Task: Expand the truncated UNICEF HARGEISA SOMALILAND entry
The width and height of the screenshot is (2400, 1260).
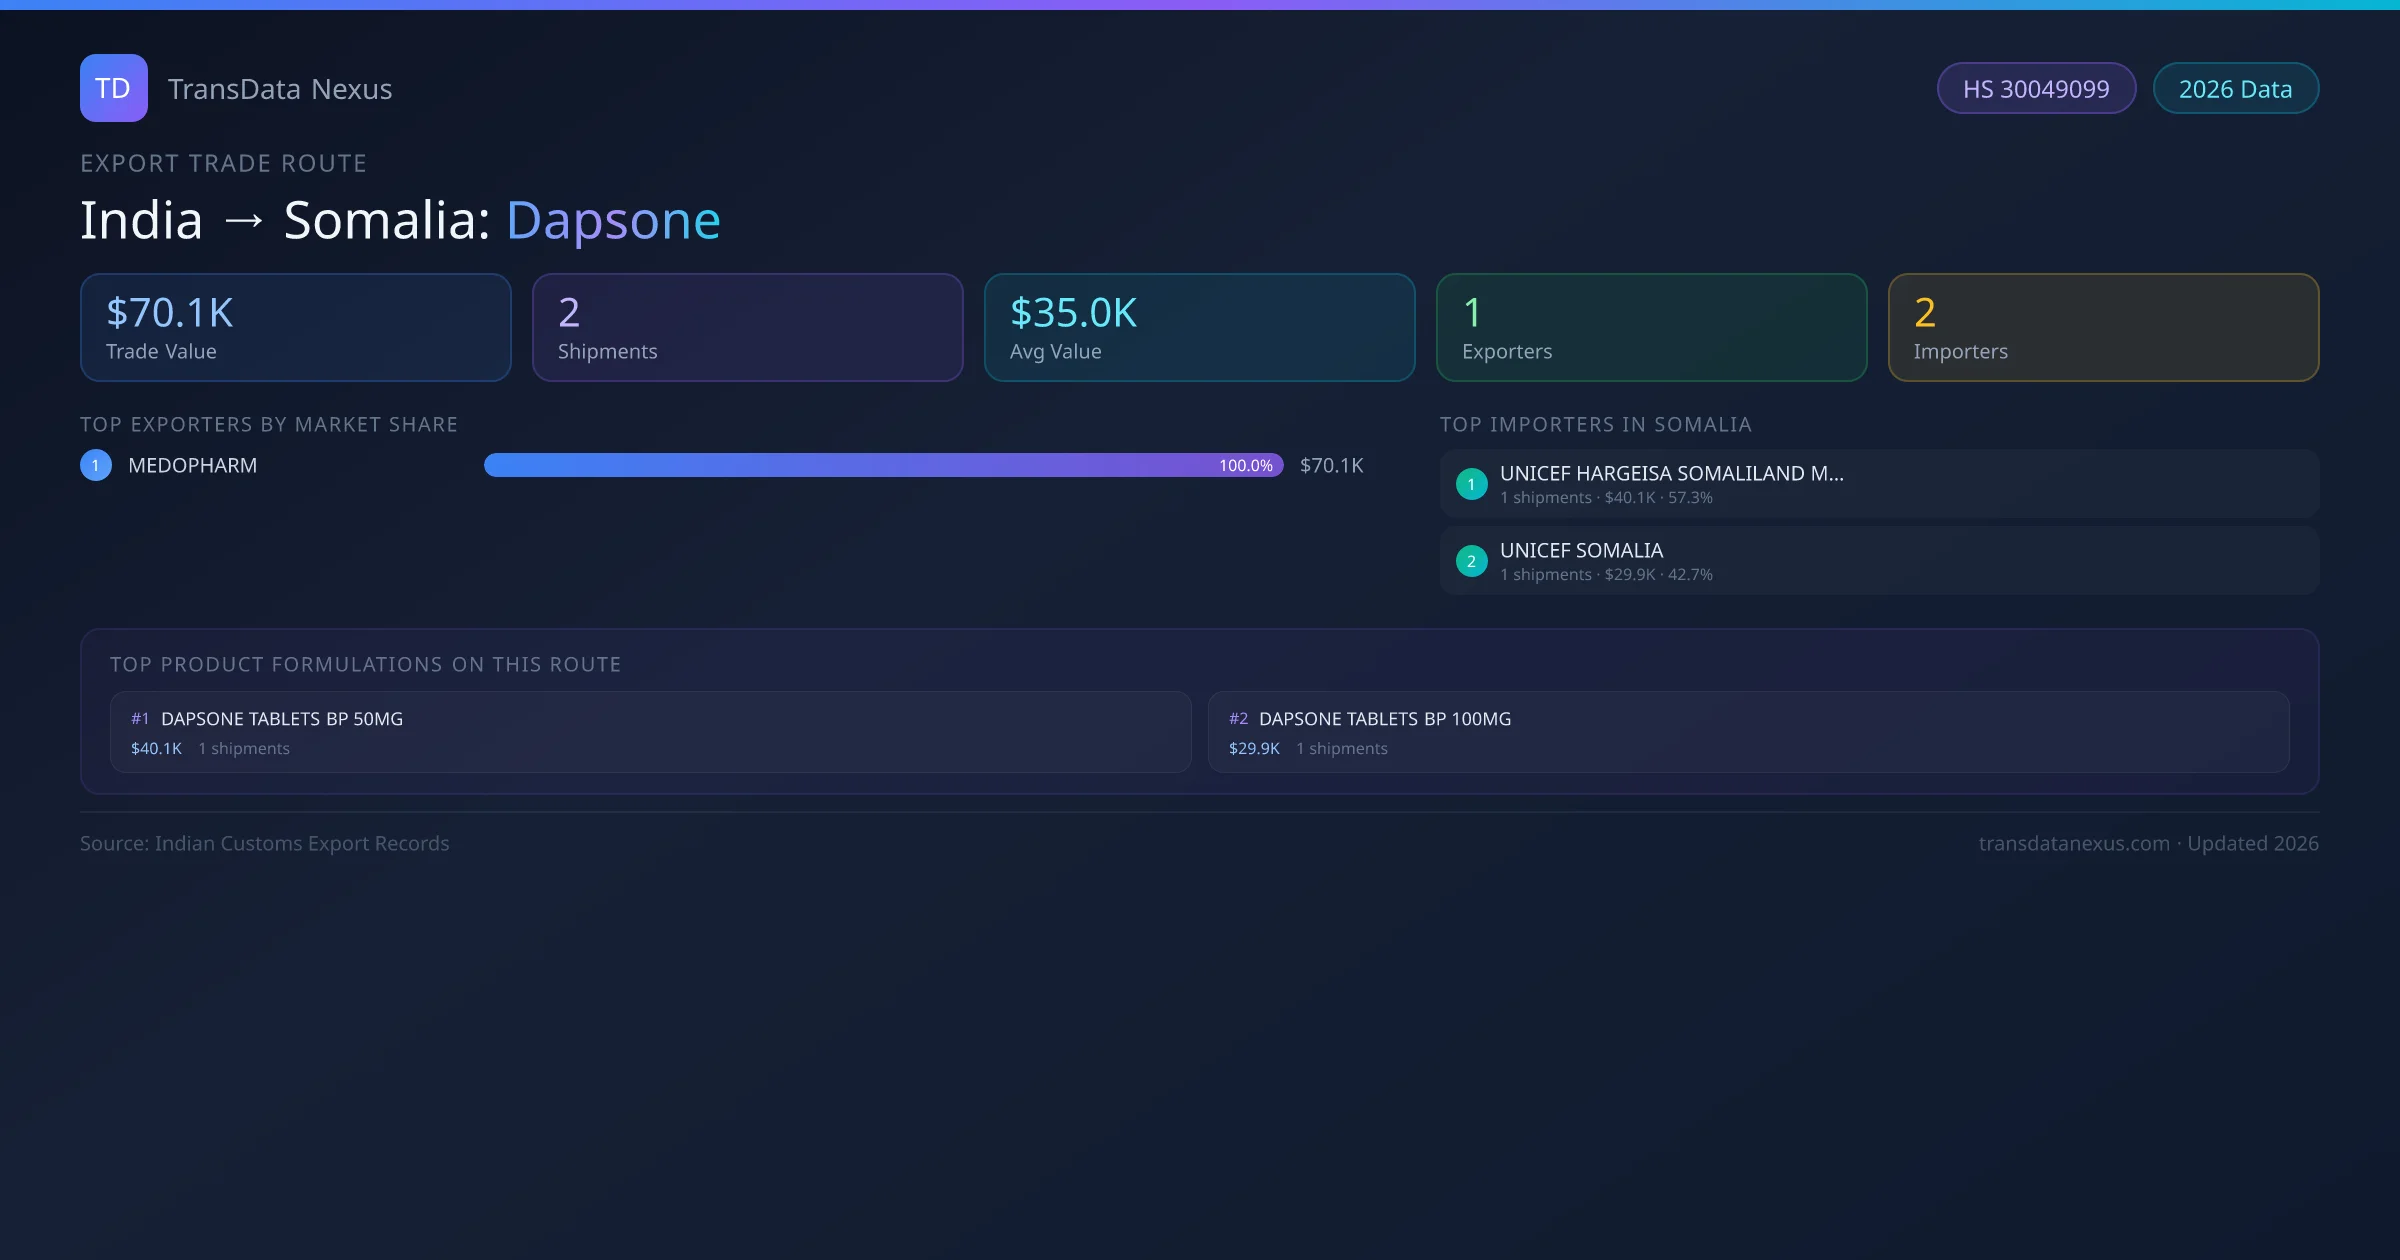Action: pyautogui.click(x=1672, y=473)
